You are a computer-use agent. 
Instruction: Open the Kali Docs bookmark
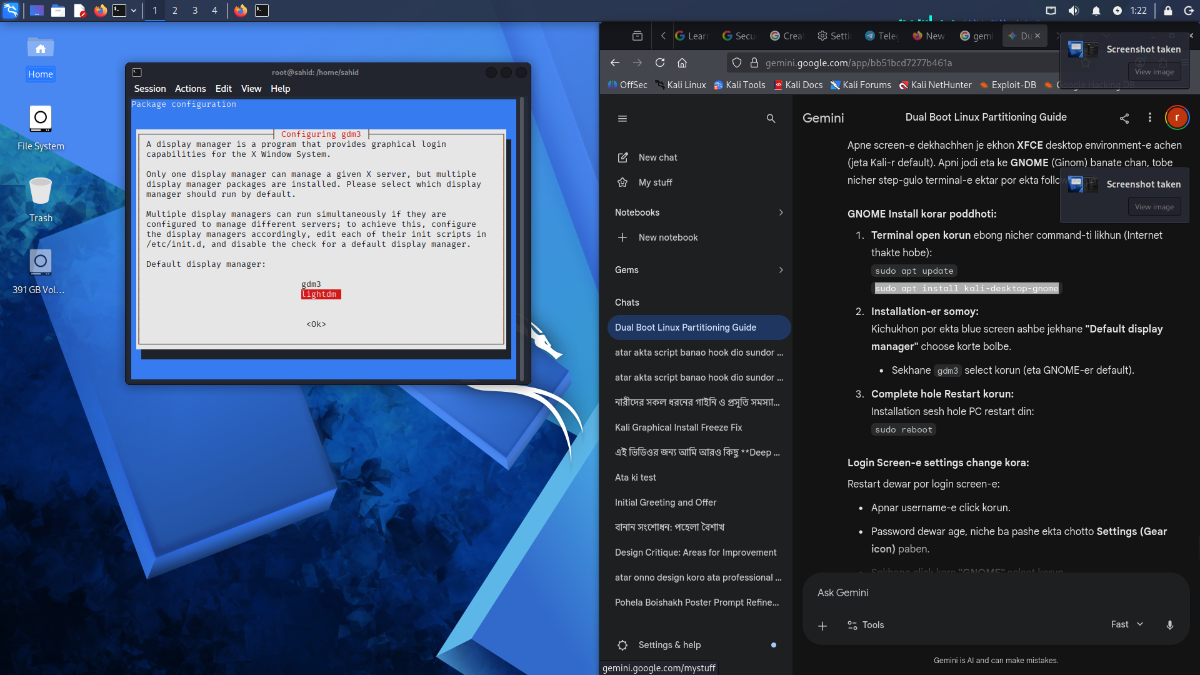(x=797, y=85)
